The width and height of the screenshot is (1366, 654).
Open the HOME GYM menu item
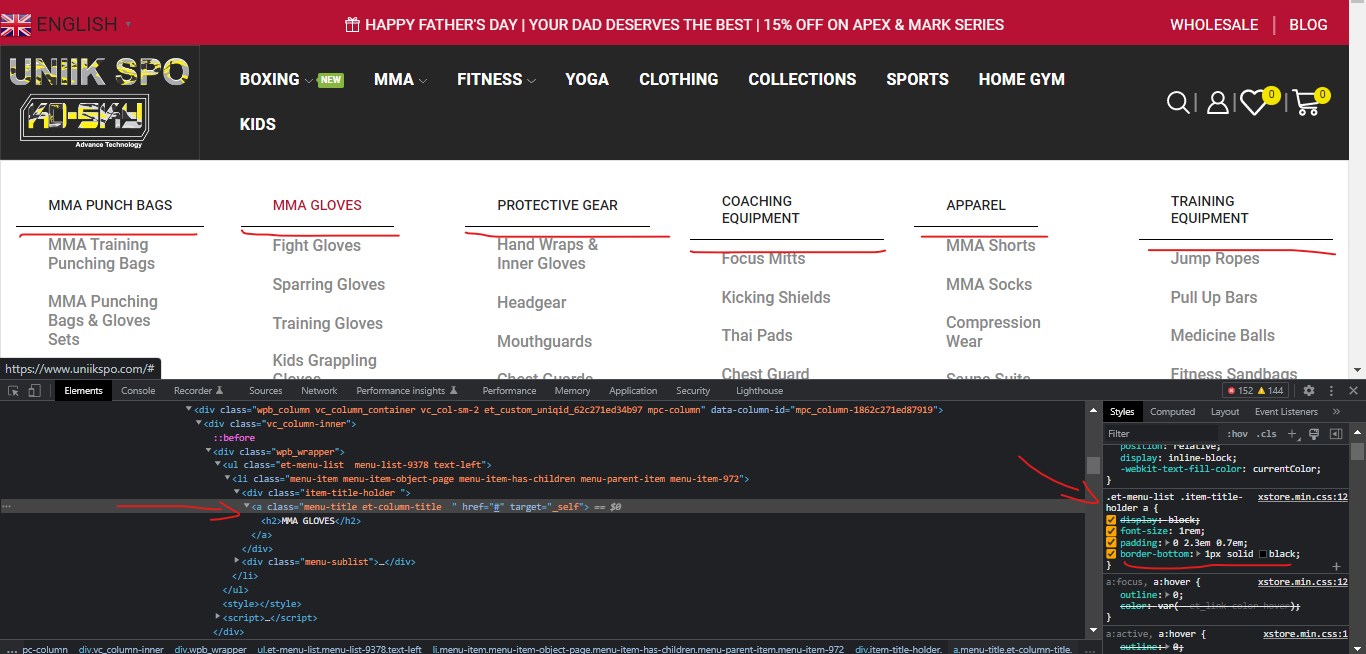(1021, 79)
